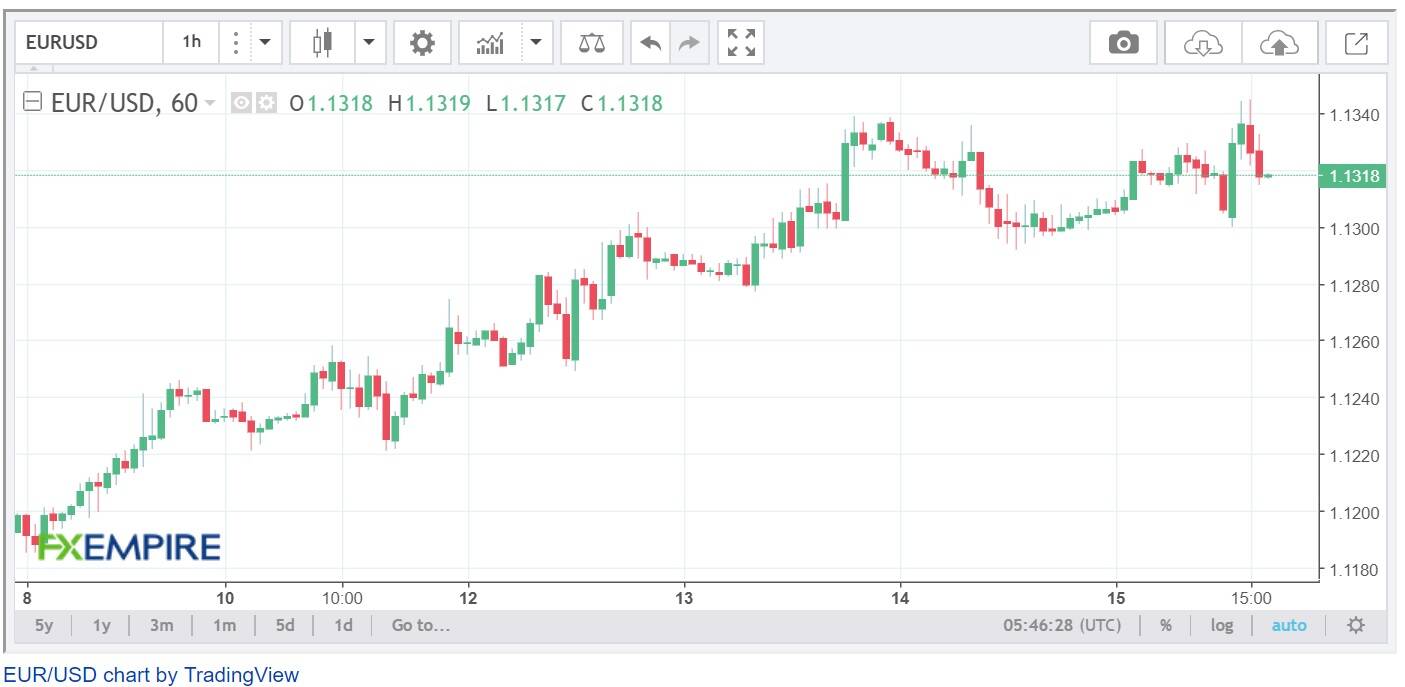Click the 1.1300 price axis label
The height and width of the screenshot is (687, 1405).
tap(1354, 229)
